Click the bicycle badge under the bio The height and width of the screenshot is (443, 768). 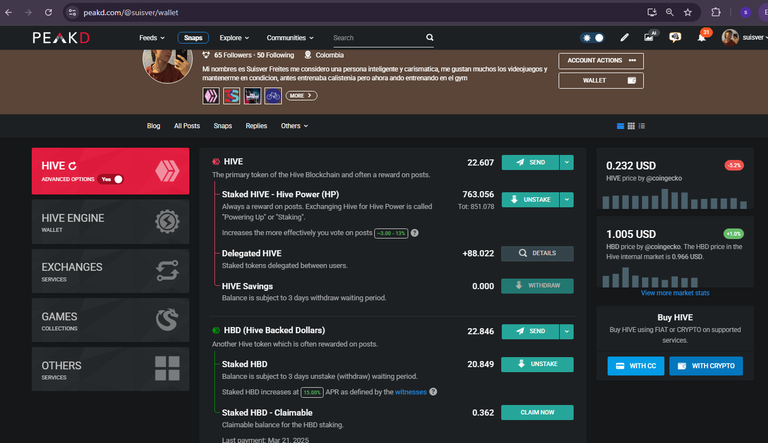point(273,96)
